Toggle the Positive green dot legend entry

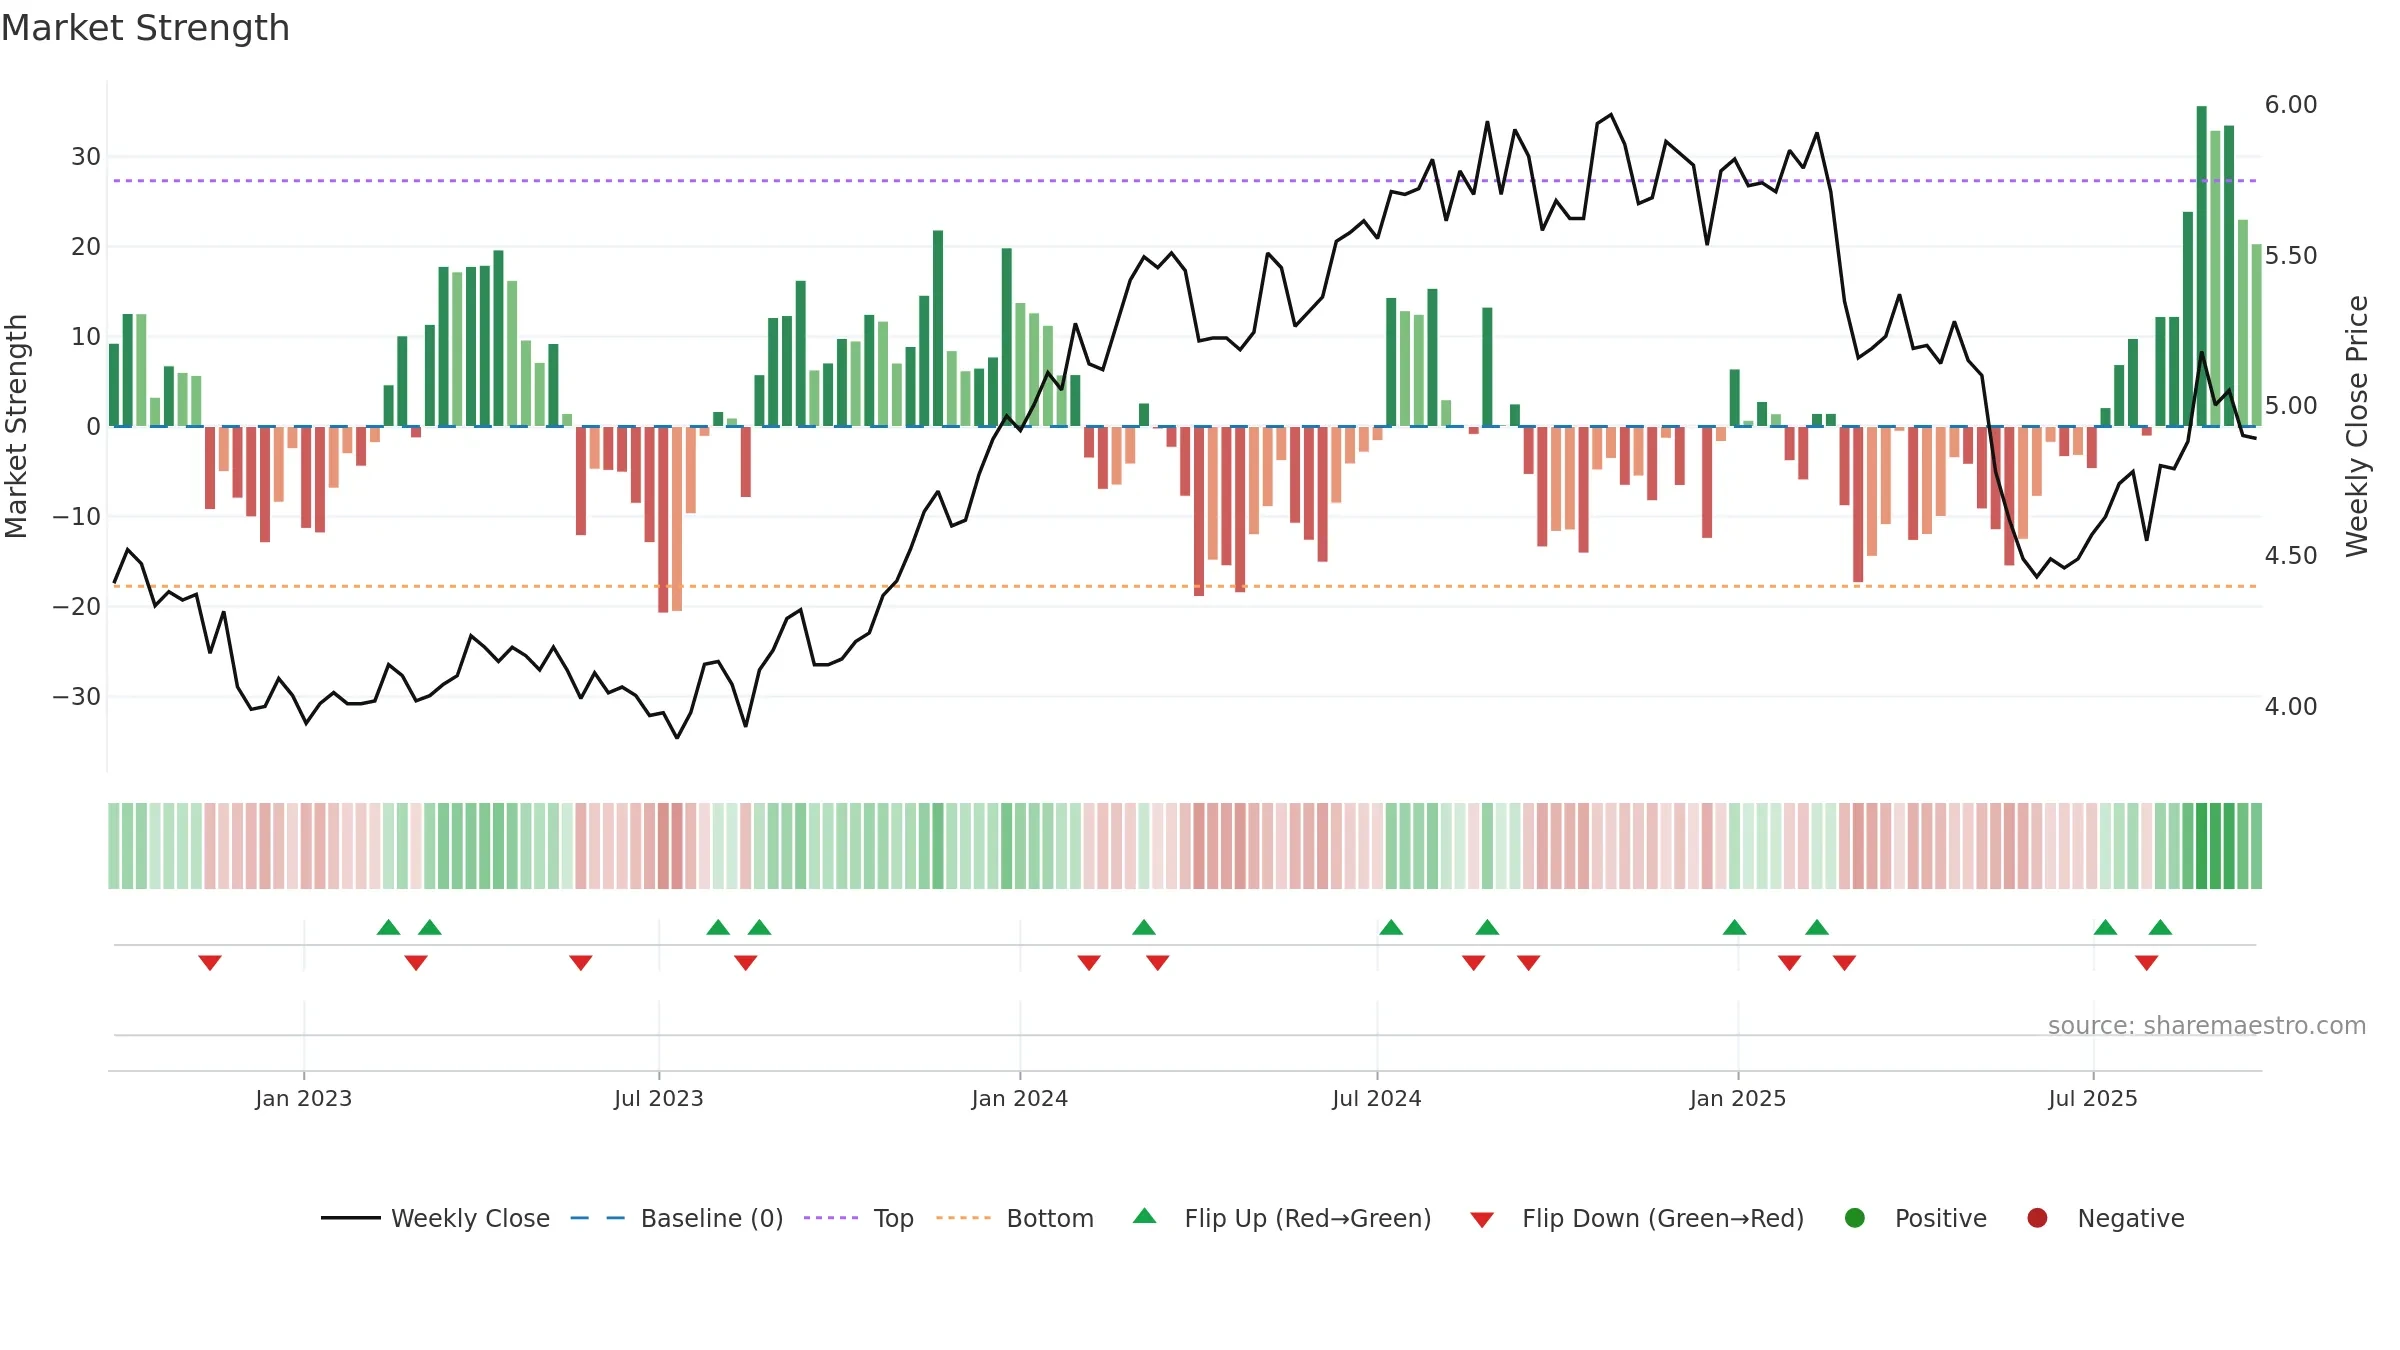[1855, 1218]
